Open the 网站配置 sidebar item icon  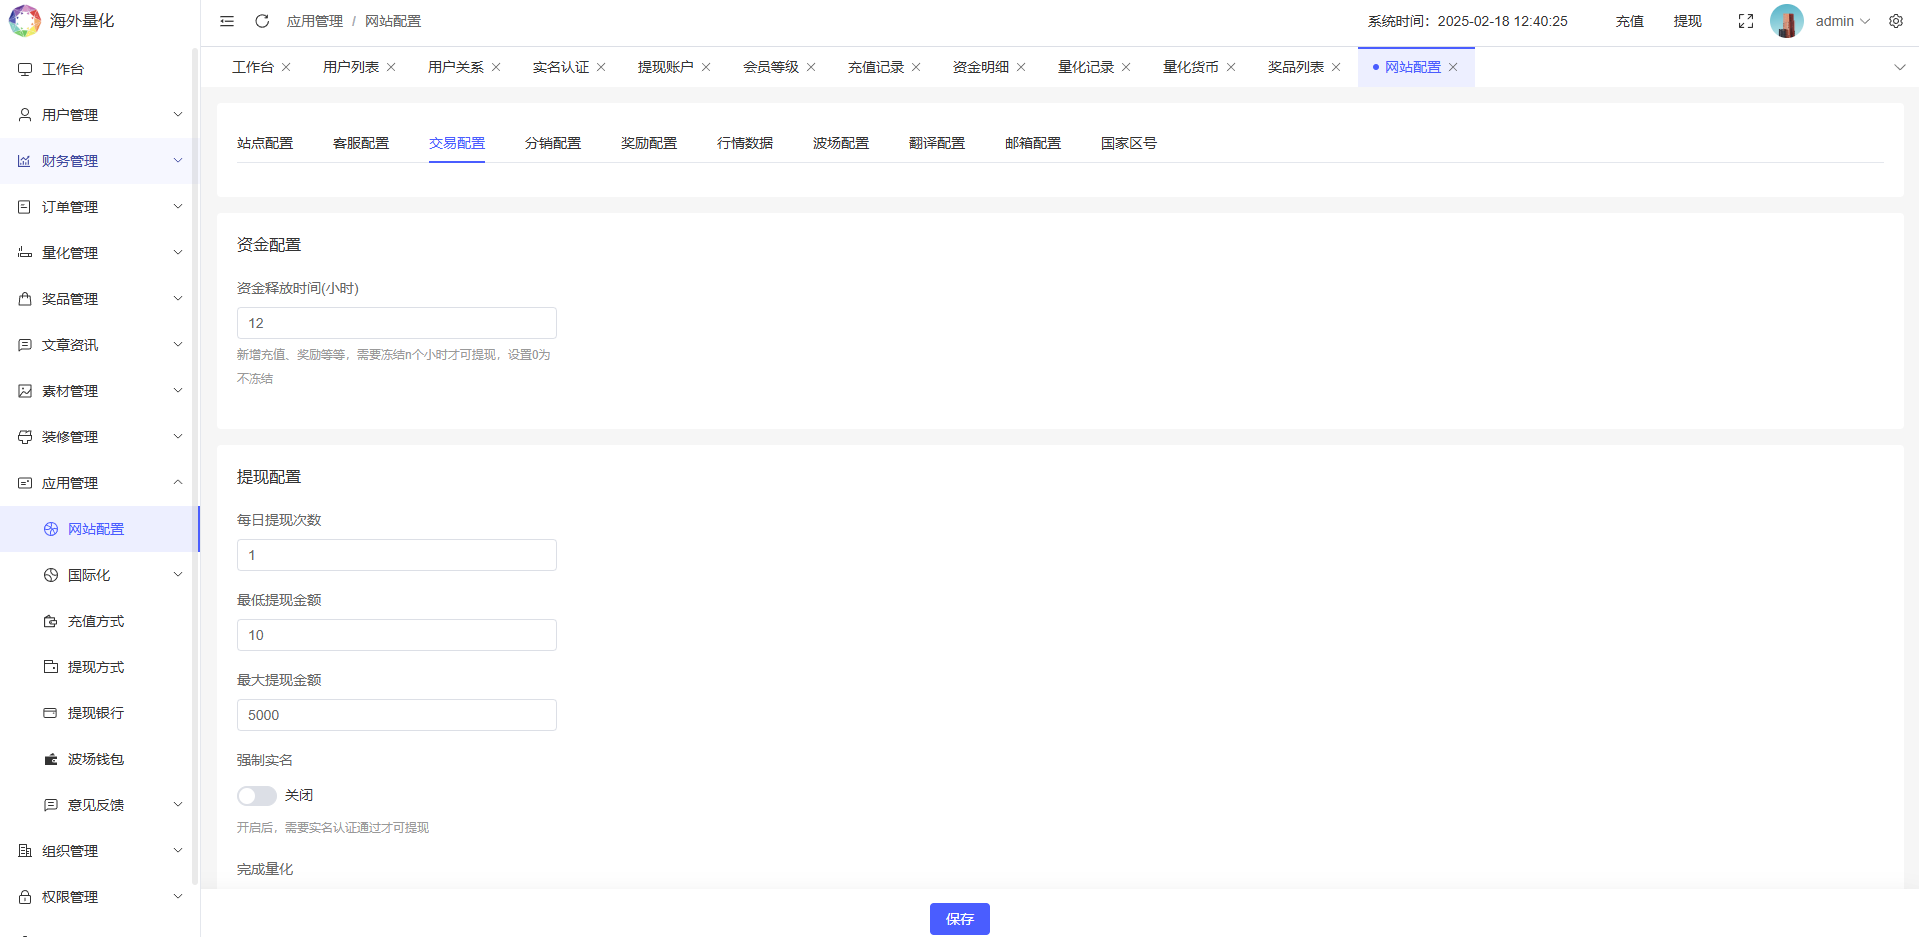tap(50, 529)
